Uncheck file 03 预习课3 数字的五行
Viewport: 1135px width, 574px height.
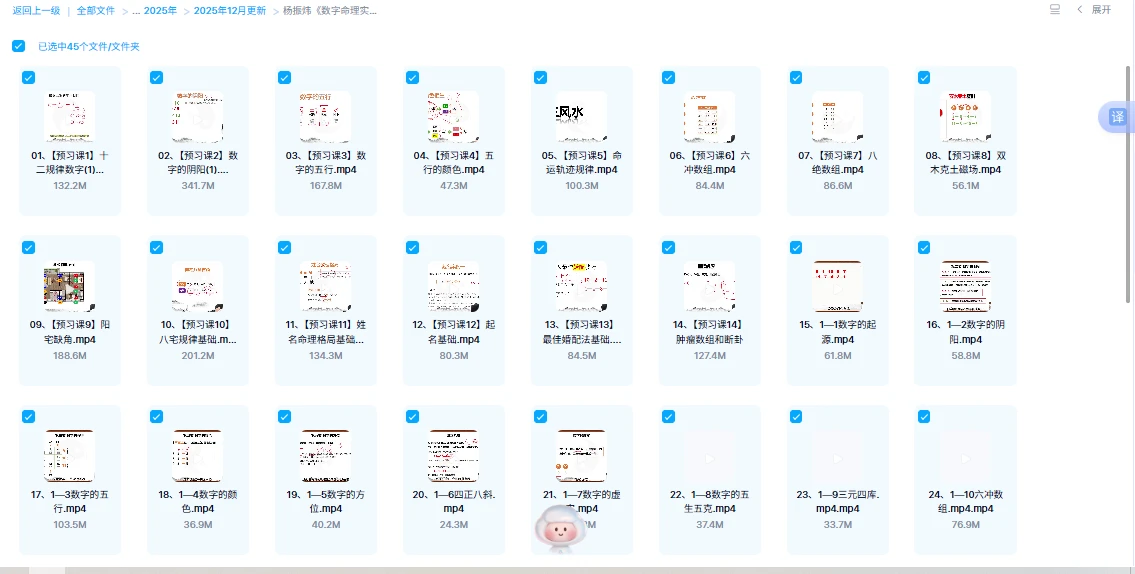tap(284, 77)
